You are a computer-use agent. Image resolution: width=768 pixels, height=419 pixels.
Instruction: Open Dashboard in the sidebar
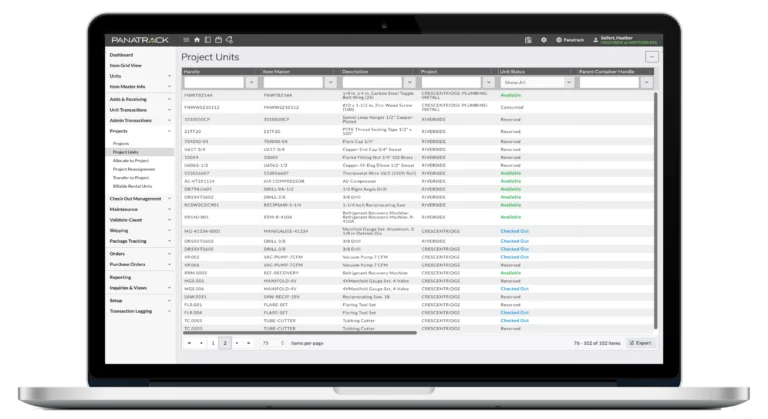121,55
